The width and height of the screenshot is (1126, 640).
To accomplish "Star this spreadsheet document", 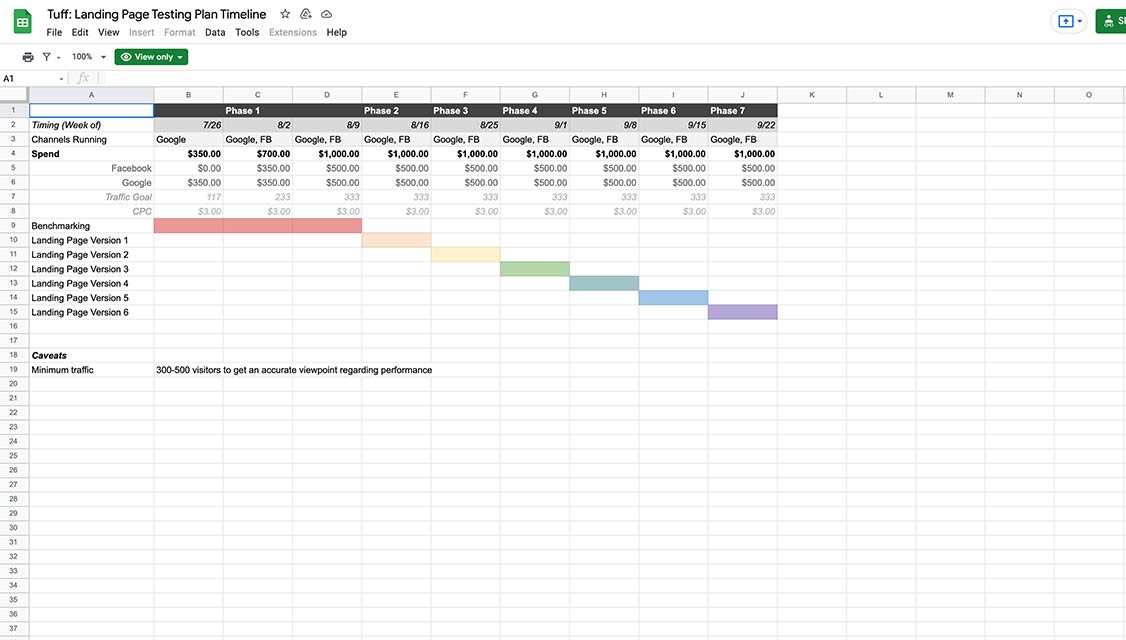I will (285, 14).
